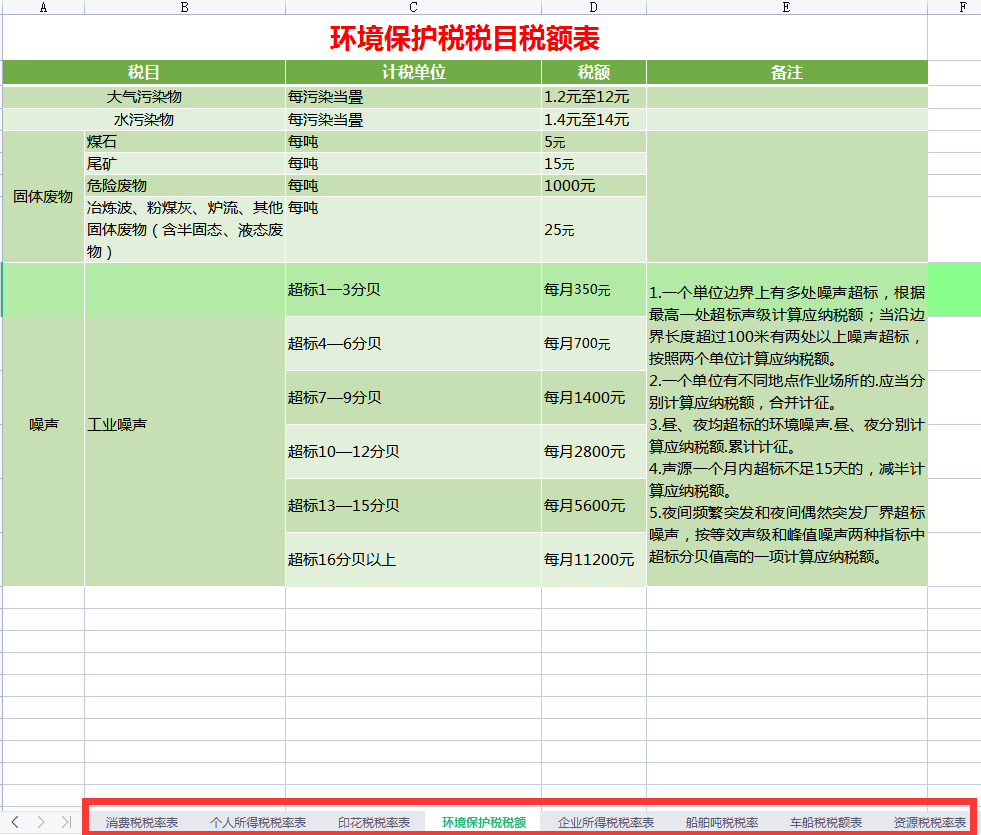Click the 税额 column header cell
The height and width of the screenshot is (835, 981).
coord(591,72)
